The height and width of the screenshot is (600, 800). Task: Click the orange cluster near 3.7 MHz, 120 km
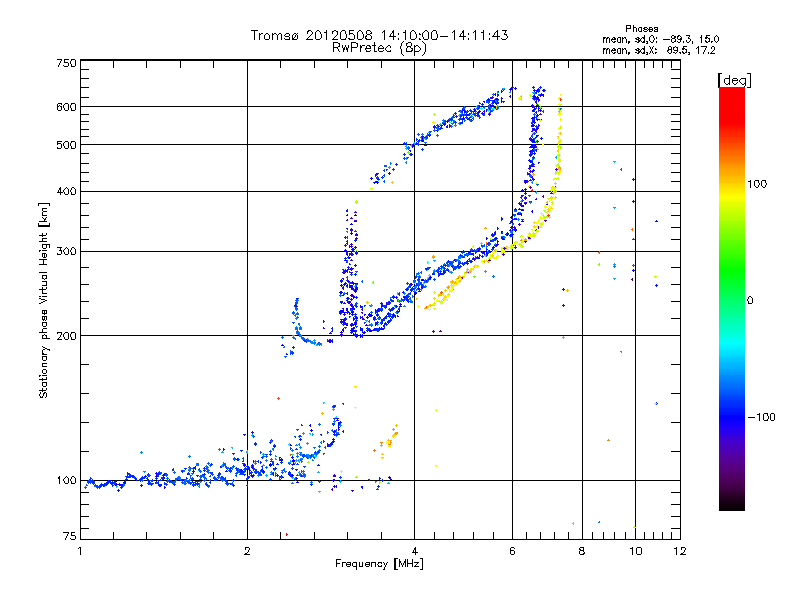(x=389, y=441)
